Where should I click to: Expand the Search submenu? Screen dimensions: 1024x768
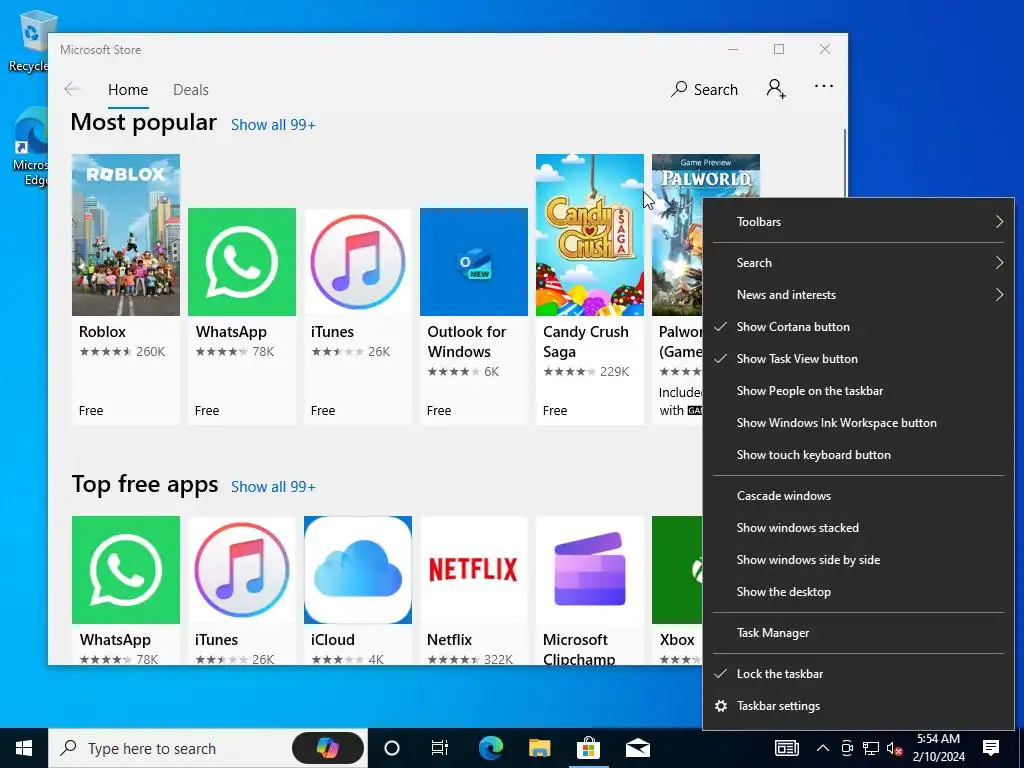coord(859,263)
